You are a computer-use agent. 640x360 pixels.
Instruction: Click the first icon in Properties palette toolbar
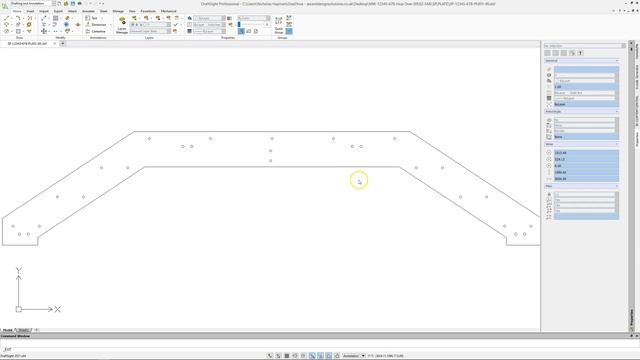pos(547,53)
